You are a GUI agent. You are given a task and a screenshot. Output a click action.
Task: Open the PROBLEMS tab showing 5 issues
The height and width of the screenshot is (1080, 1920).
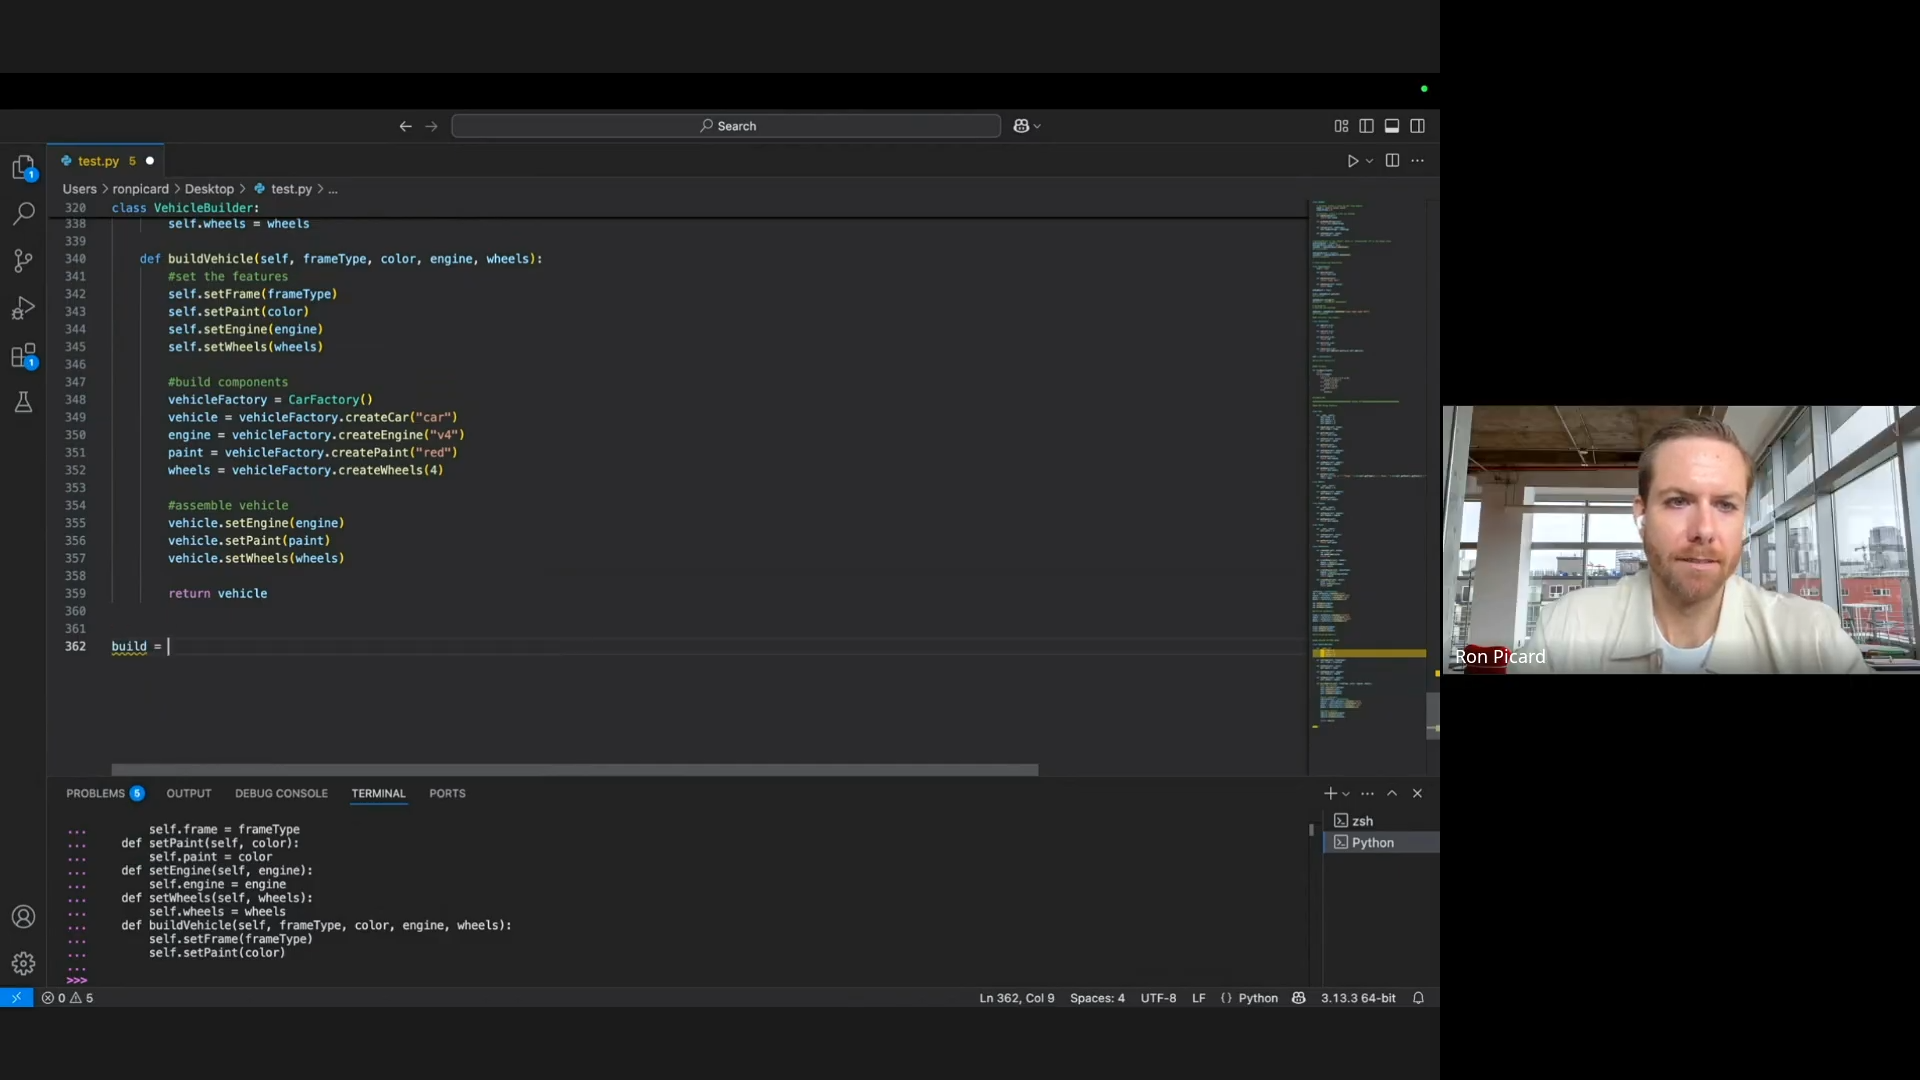pos(104,793)
